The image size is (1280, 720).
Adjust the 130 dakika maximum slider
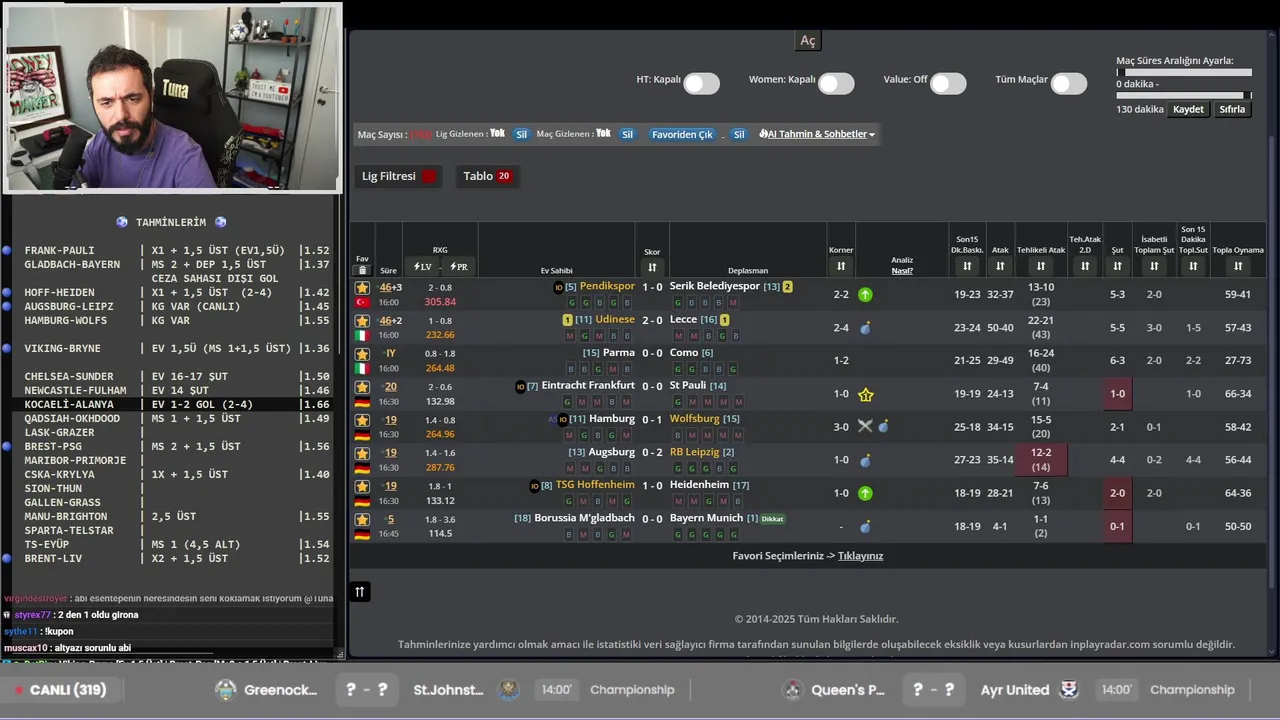tap(1247, 95)
